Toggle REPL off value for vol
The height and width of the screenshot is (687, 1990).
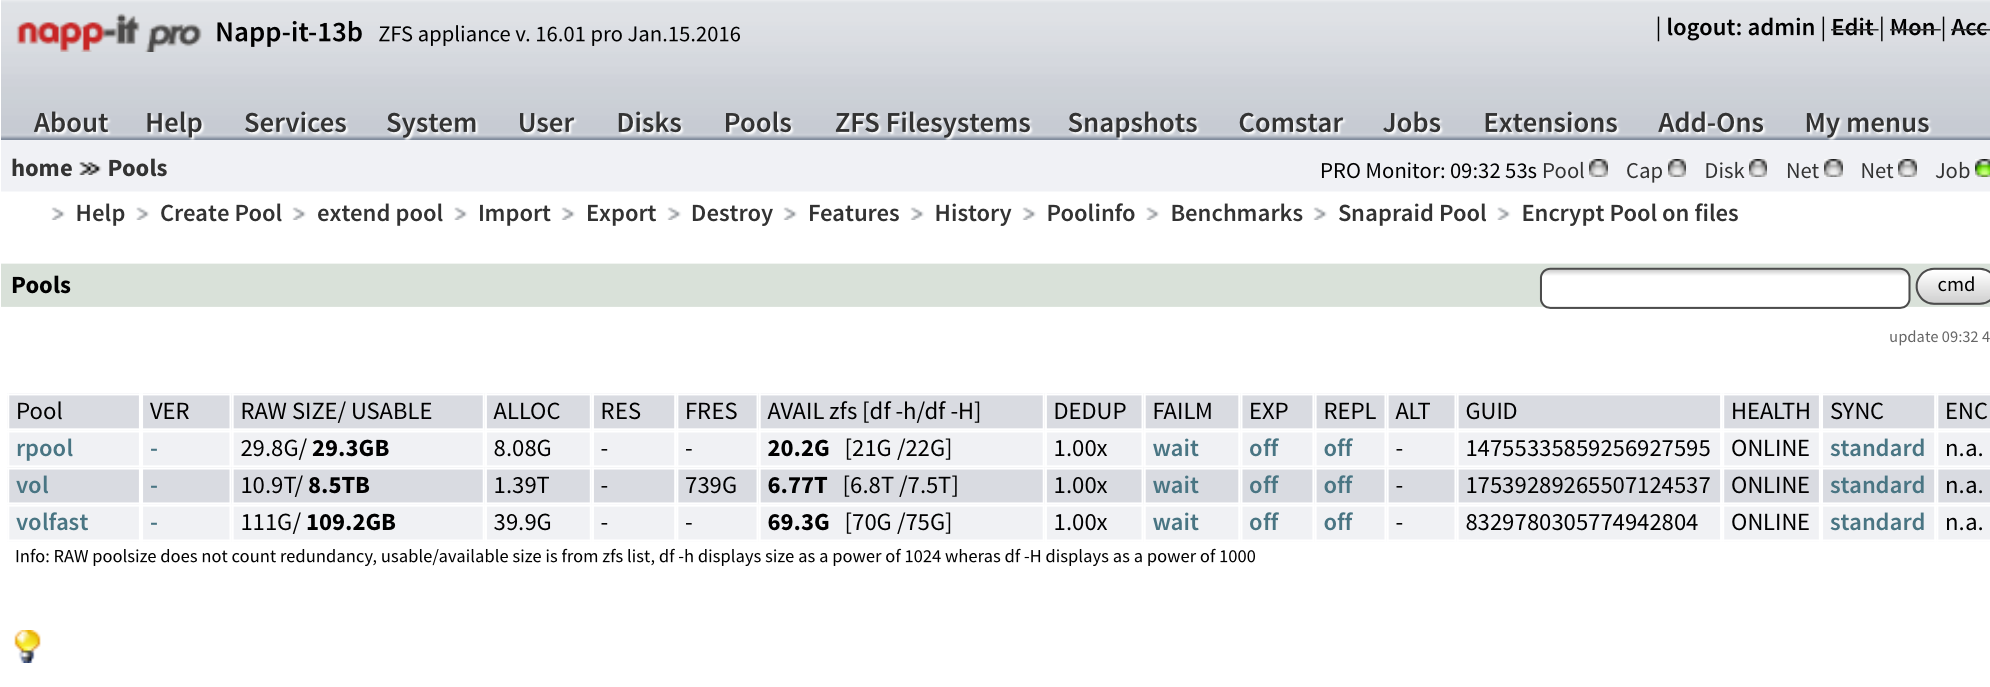click(1338, 485)
